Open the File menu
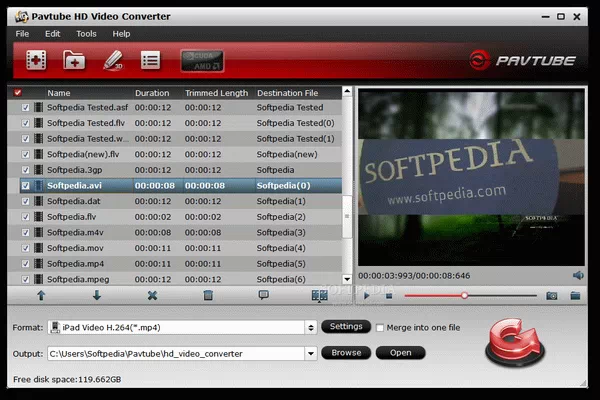Viewport: 600px width, 400px height. pyautogui.click(x=22, y=34)
